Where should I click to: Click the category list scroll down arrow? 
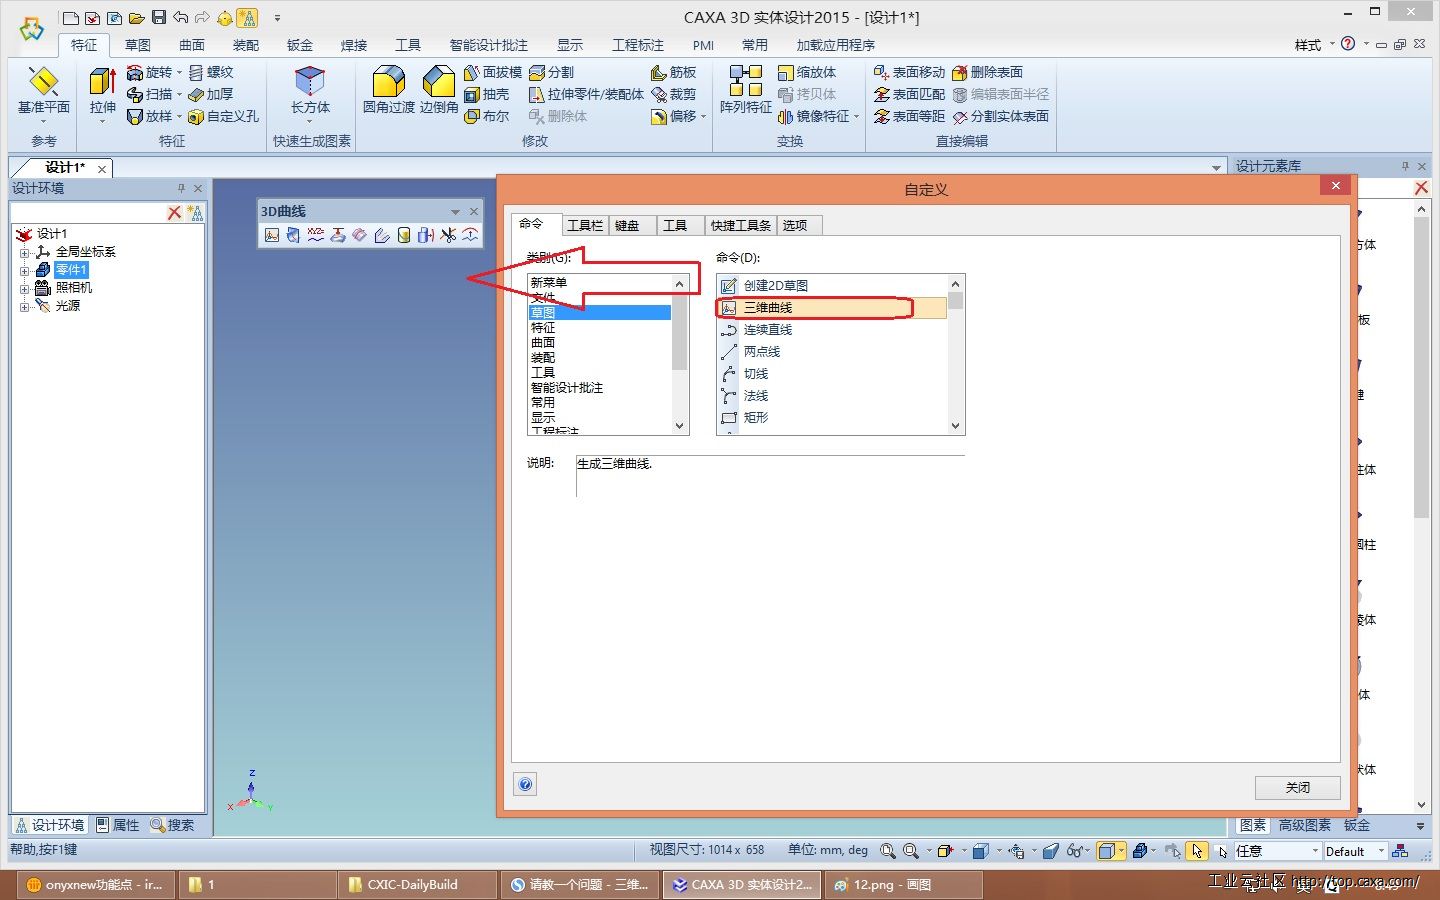680,425
